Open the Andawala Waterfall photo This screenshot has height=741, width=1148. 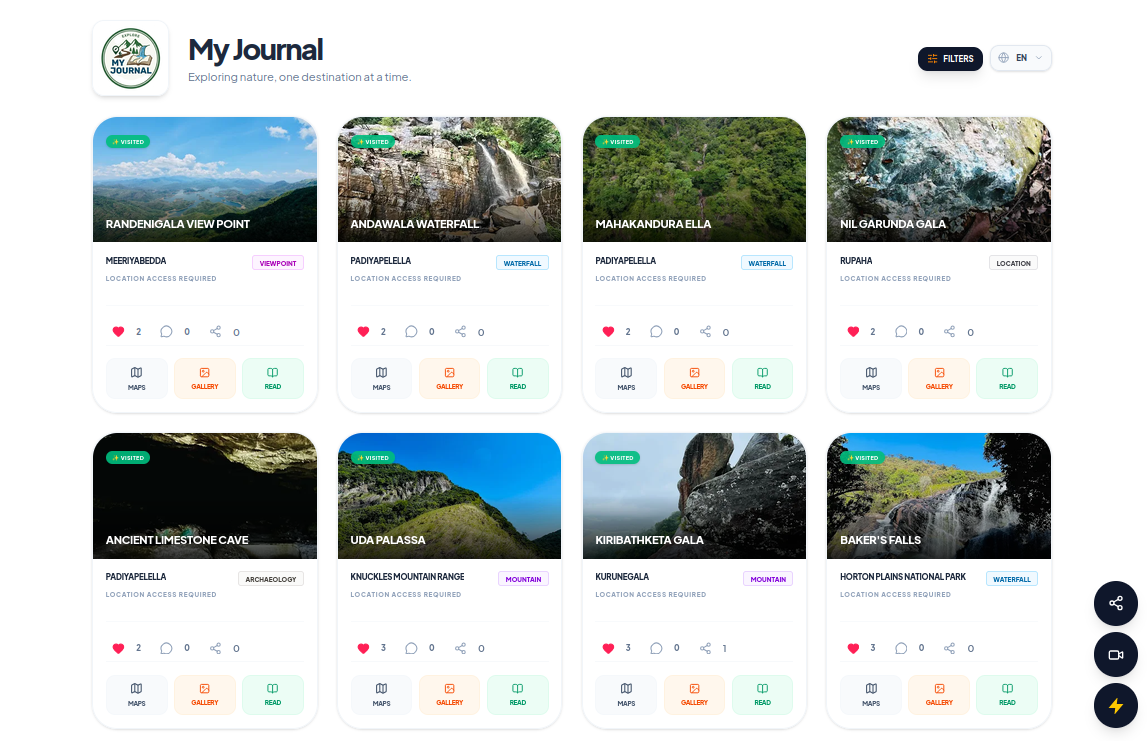pyautogui.click(x=450, y=179)
